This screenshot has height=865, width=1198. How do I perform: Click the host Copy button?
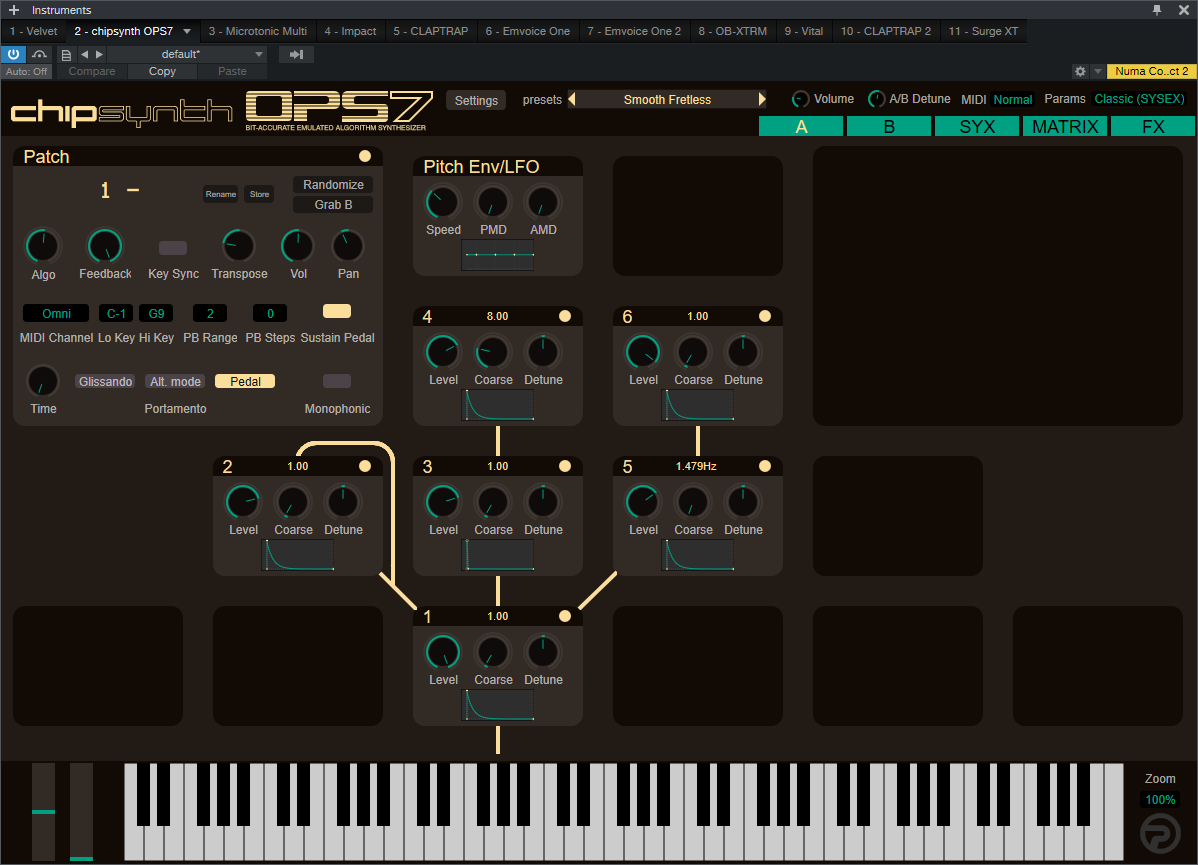[x=162, y=71]
